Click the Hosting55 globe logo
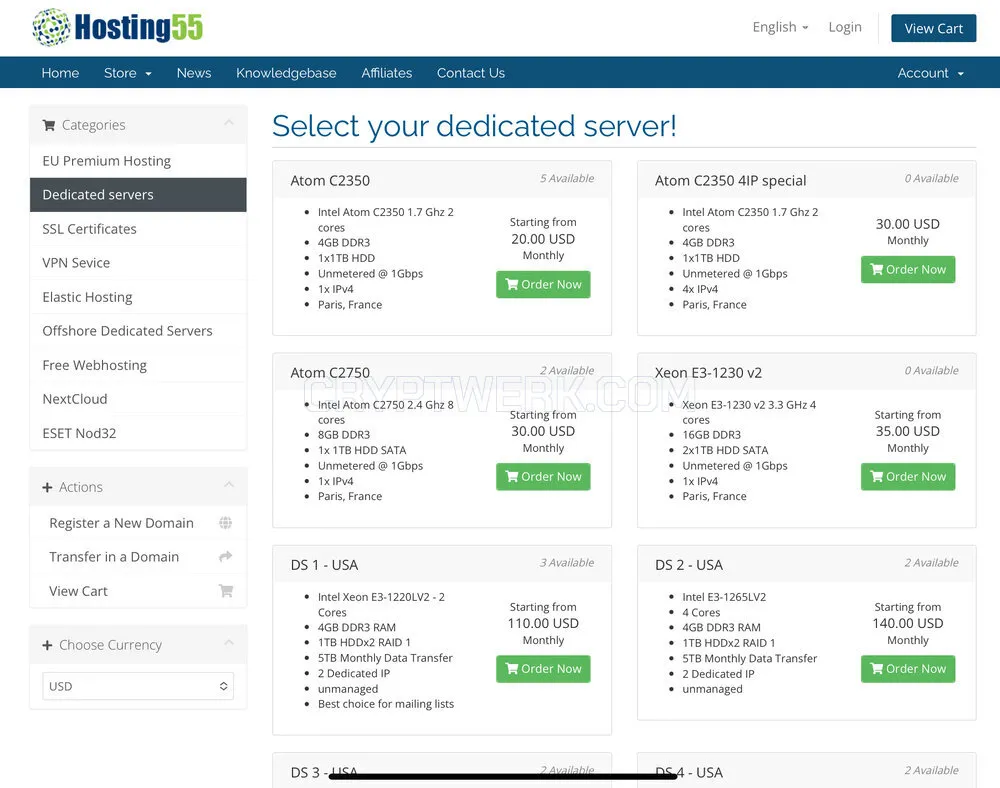This screenshot has height=788, width=1000. pos(52,27)
